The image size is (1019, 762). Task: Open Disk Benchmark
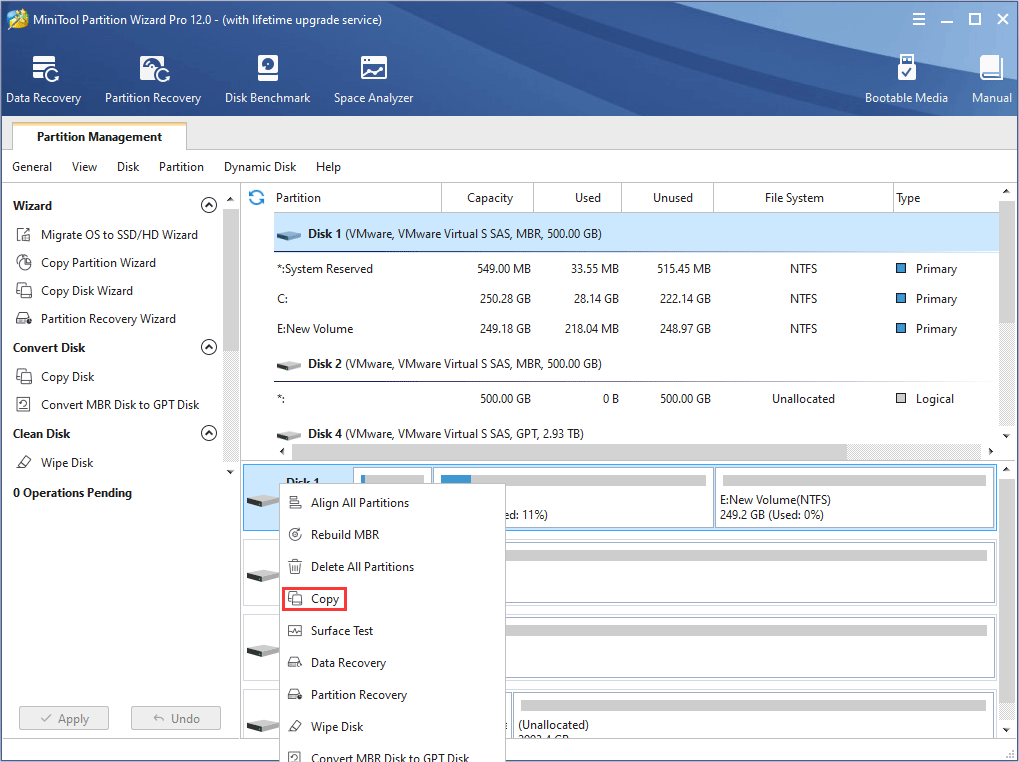[x=267, y=79]
